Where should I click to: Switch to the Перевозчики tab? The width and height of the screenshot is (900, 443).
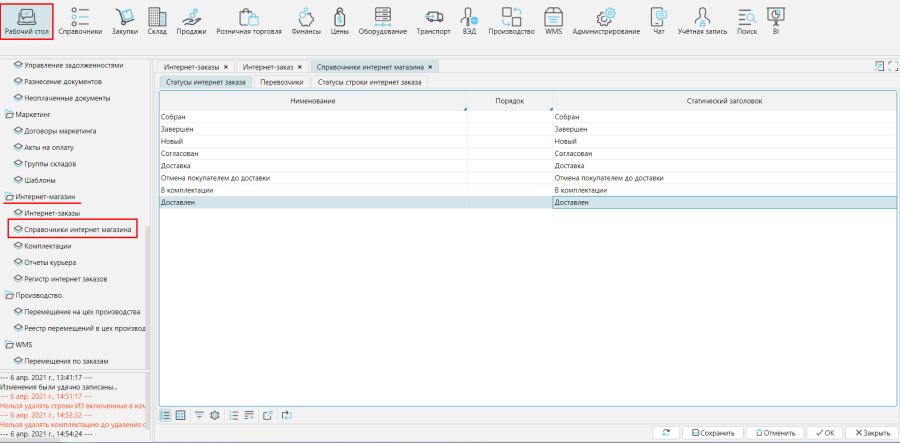(282, 82)
